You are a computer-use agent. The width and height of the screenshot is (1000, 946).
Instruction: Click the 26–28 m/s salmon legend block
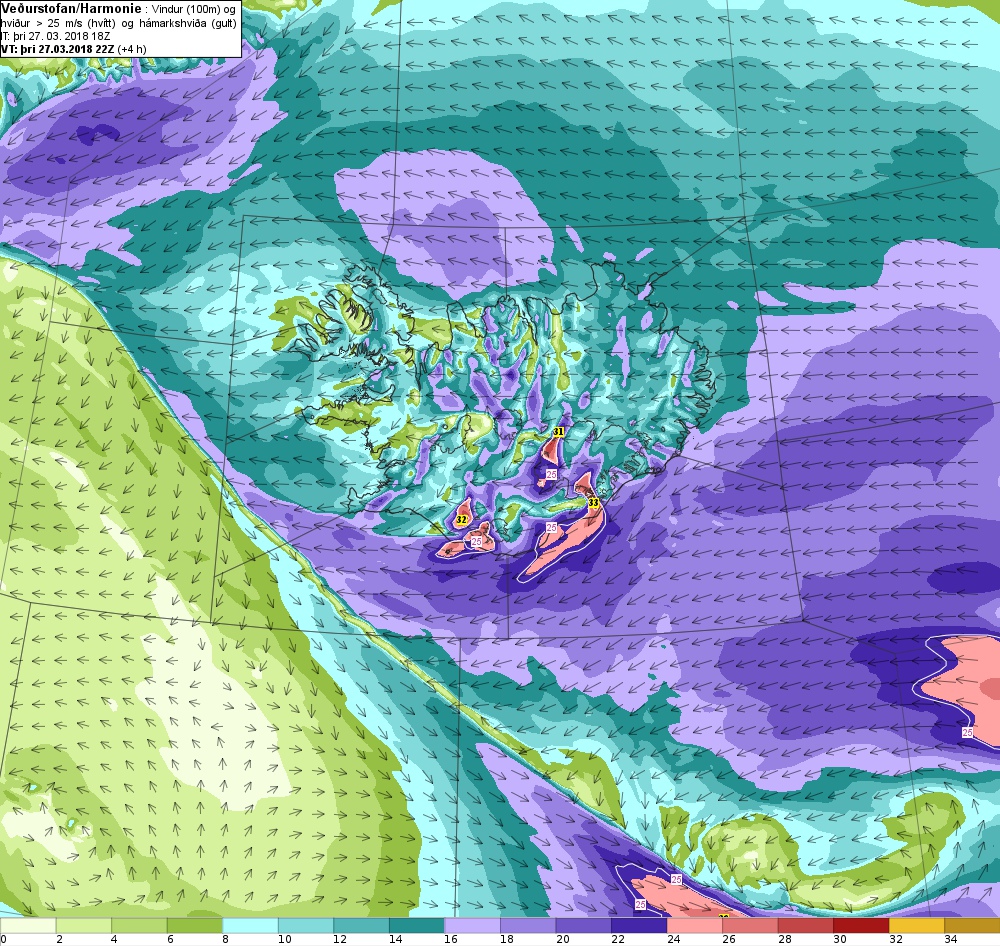[749, 925]
